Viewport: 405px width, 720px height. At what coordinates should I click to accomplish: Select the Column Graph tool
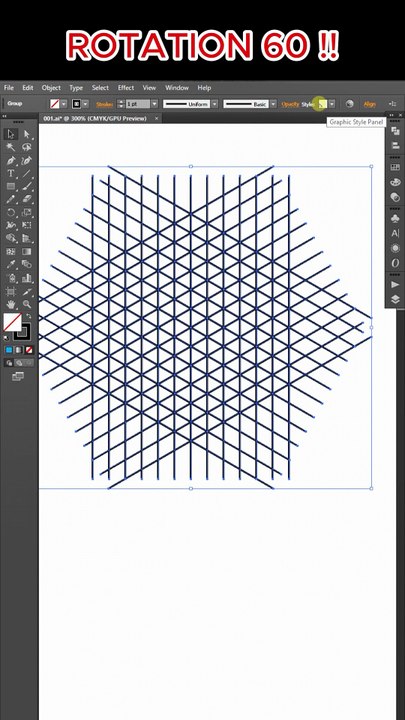pyautogui.click(x=27, y=278)
